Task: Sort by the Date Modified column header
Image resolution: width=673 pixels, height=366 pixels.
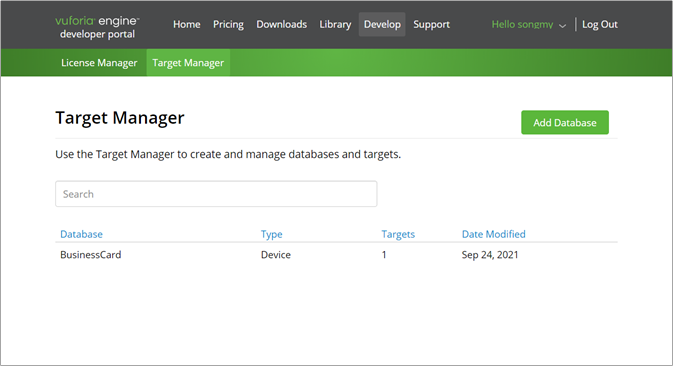Action: (493, 234)
